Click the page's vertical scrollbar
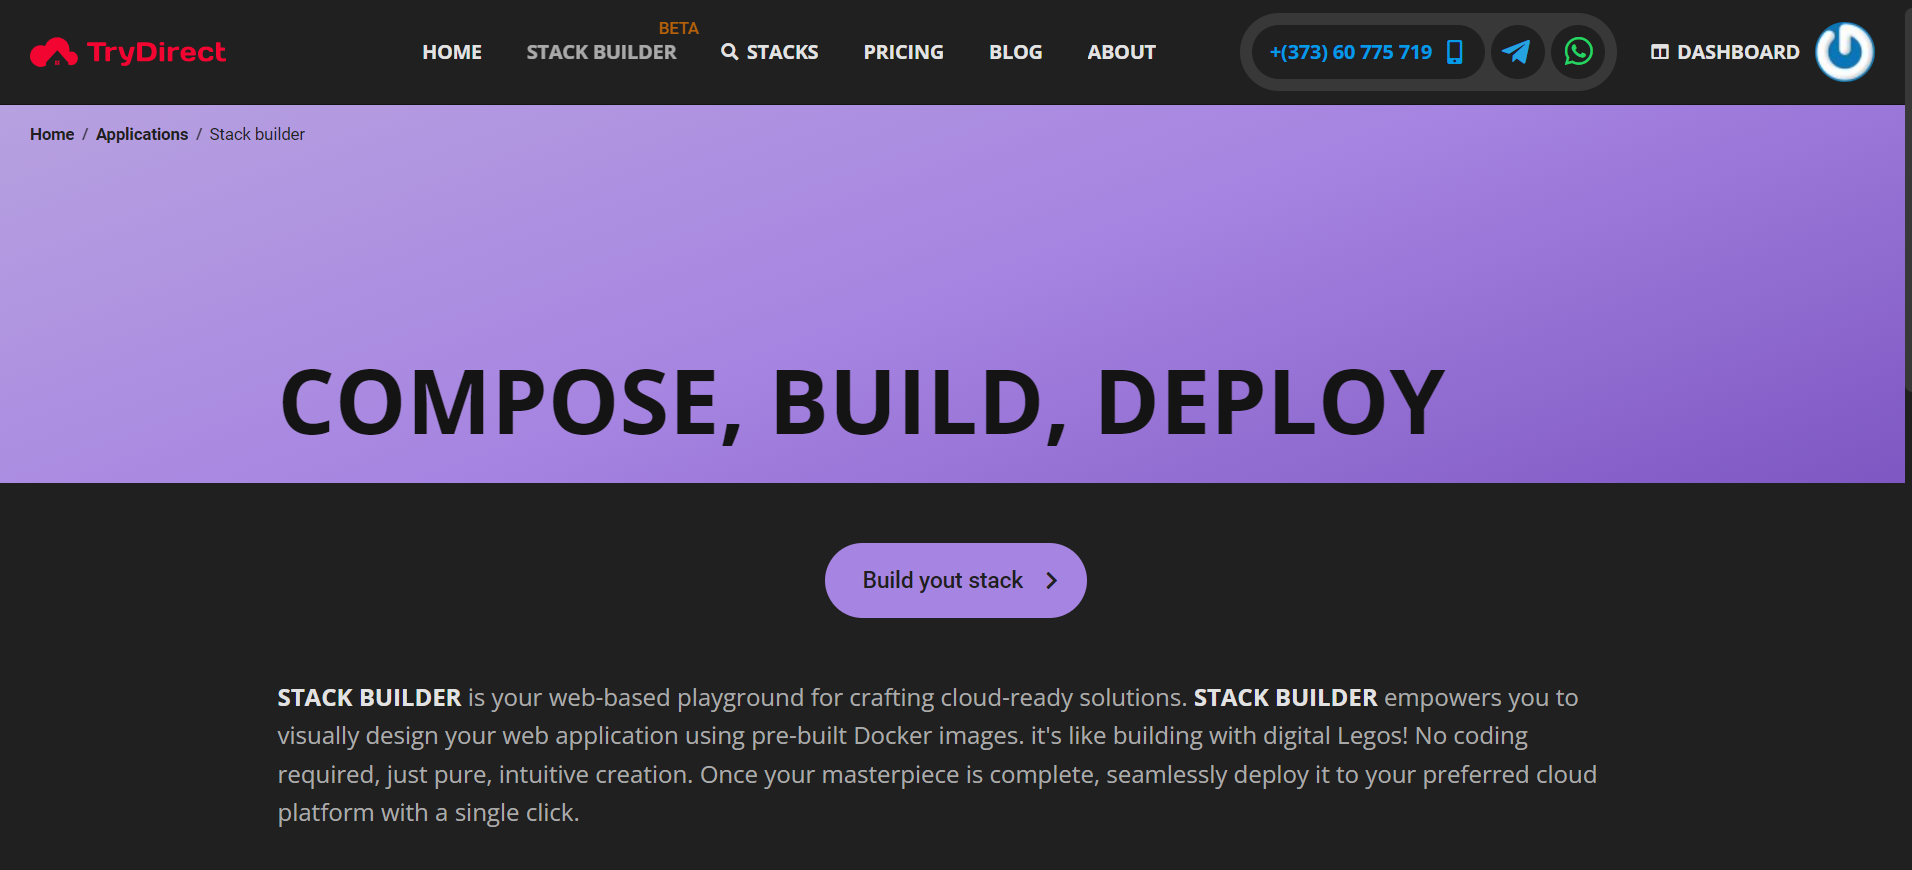Screen dimensions: 1912x870 [x=1908, y=200]
